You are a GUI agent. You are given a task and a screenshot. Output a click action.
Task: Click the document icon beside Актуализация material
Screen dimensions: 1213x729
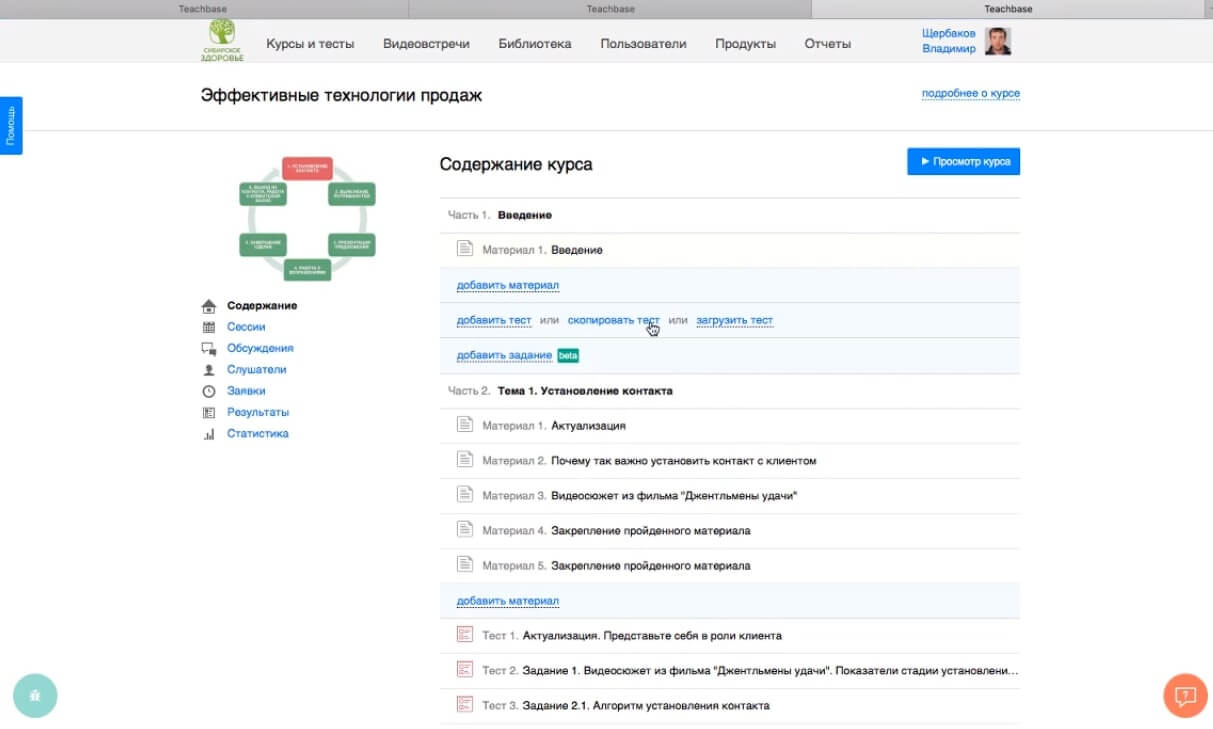(x=464, y=425)
